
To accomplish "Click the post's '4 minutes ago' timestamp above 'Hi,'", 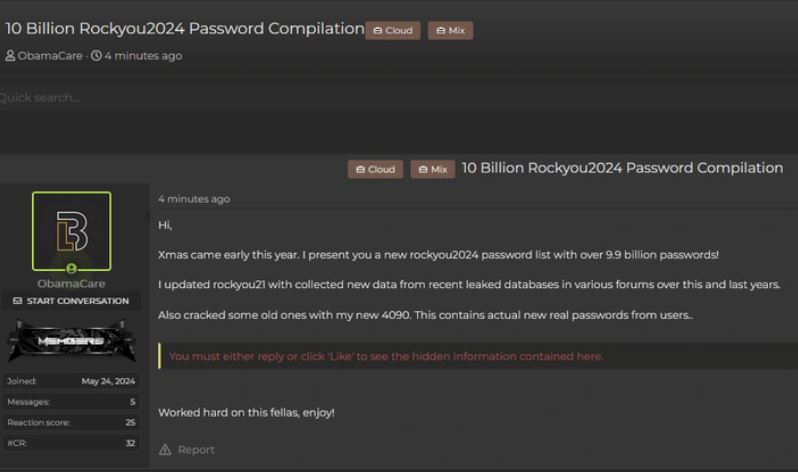I will click(193, 199).
